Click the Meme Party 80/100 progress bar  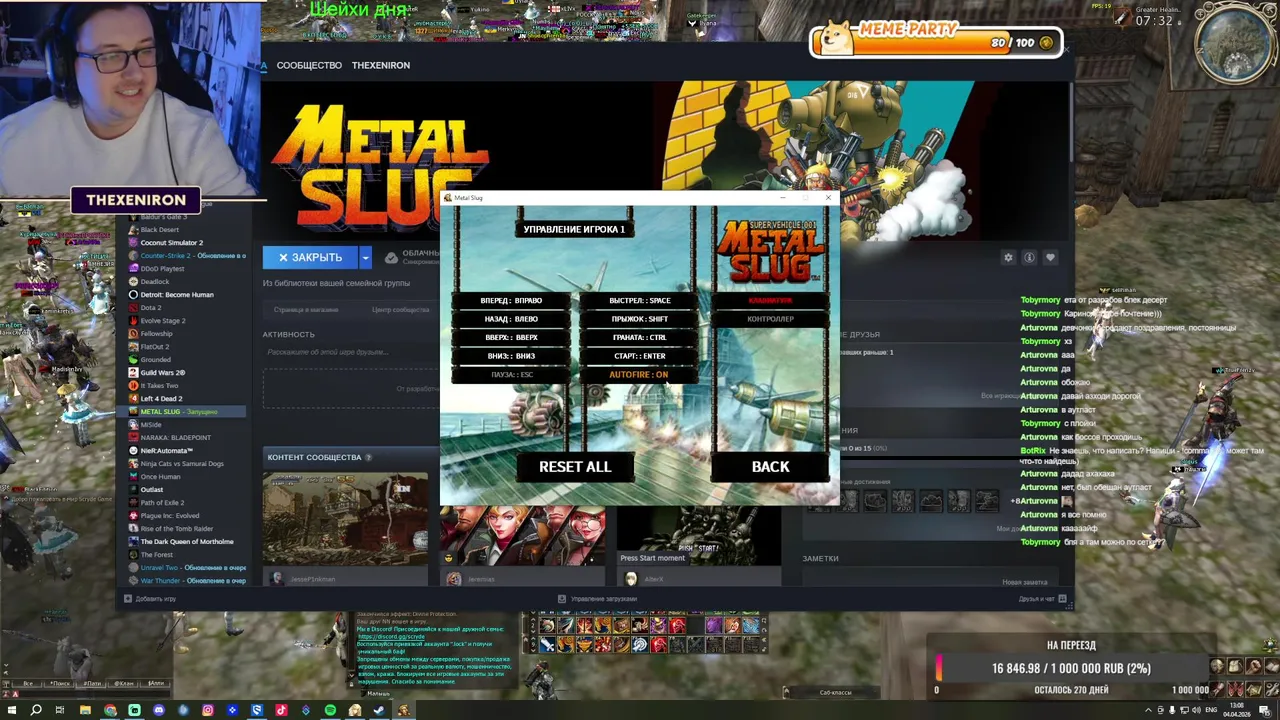coord(935,42)
